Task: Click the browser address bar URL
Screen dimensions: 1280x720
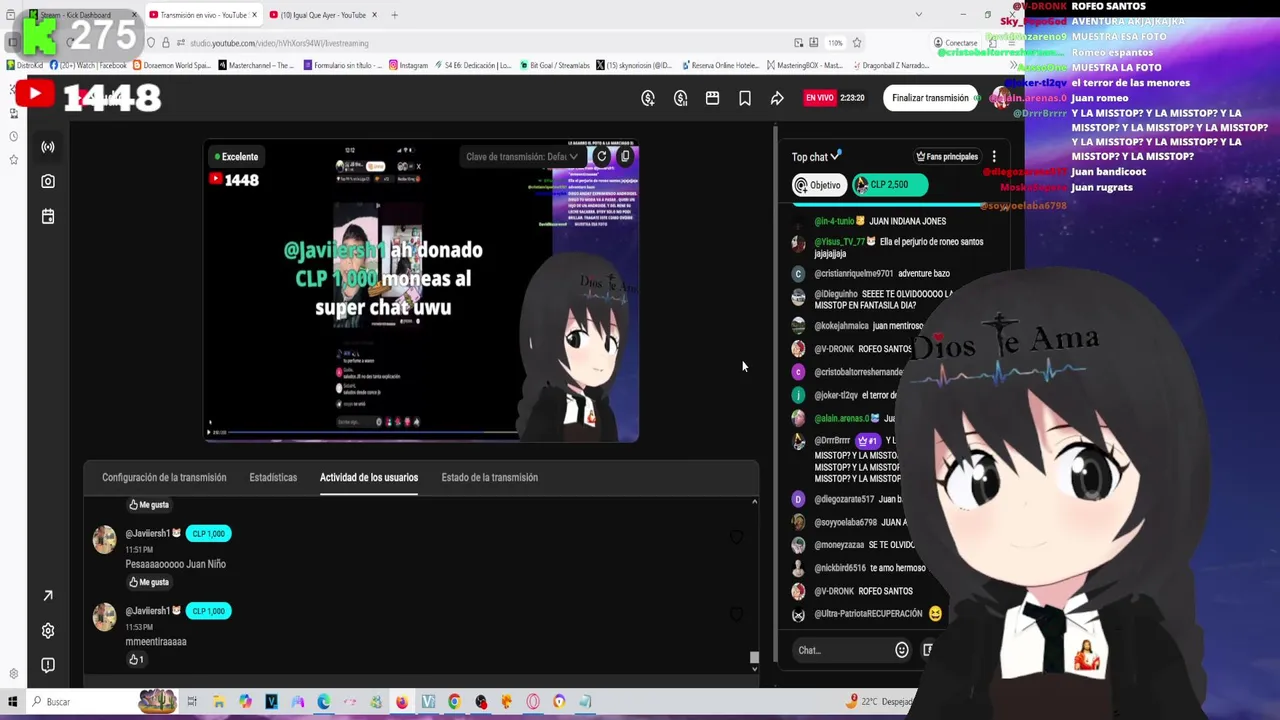Action: (279, 43)
